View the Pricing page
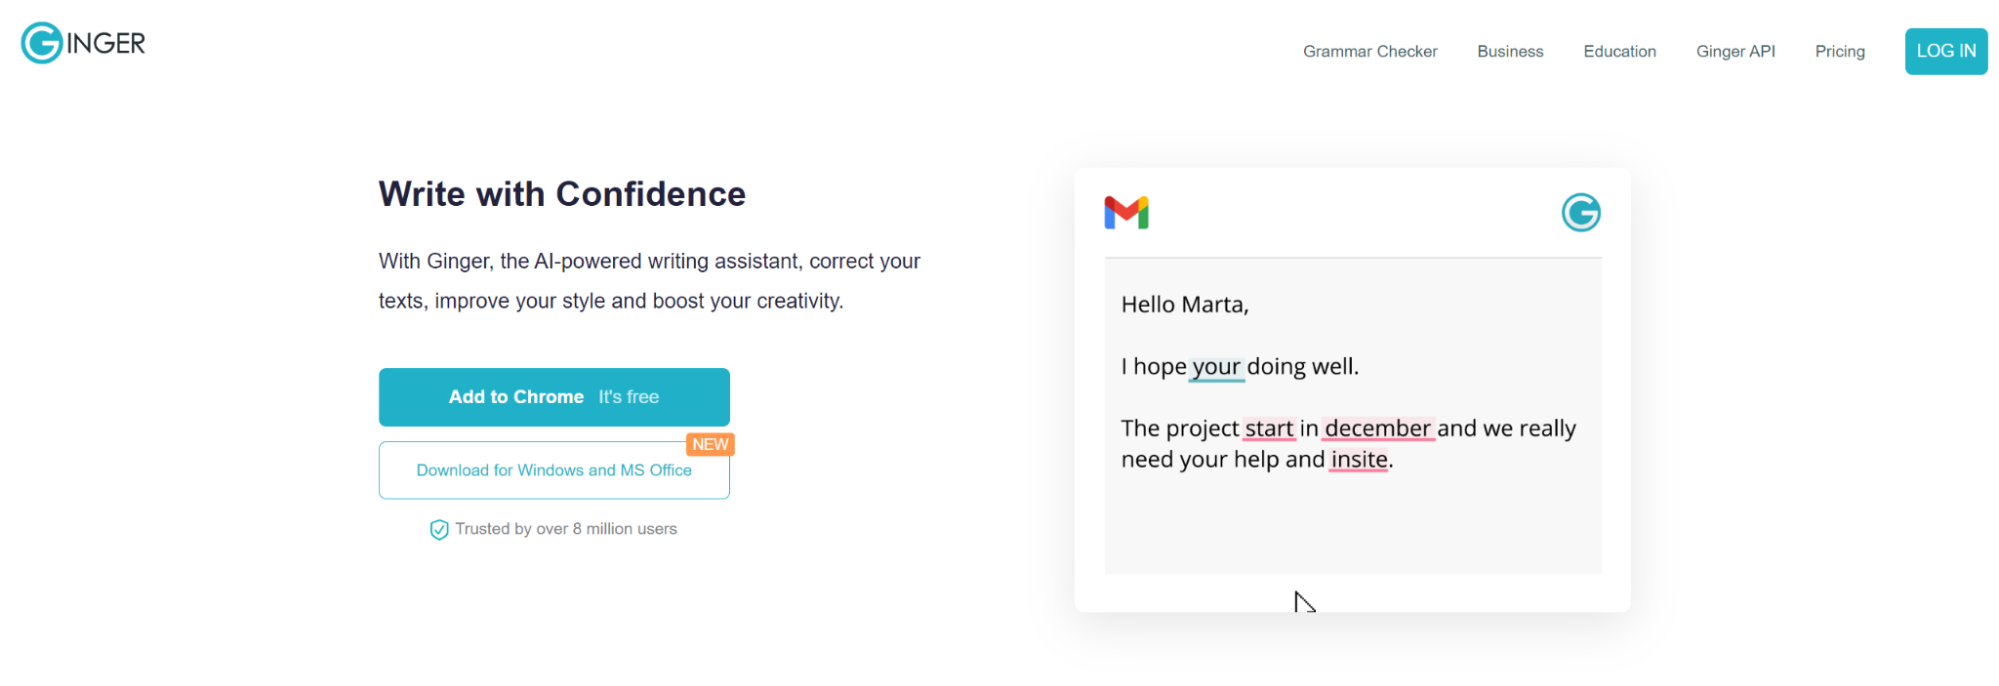The height and width of the screenshot is (686, 1999). click(x=1840, y=51)
